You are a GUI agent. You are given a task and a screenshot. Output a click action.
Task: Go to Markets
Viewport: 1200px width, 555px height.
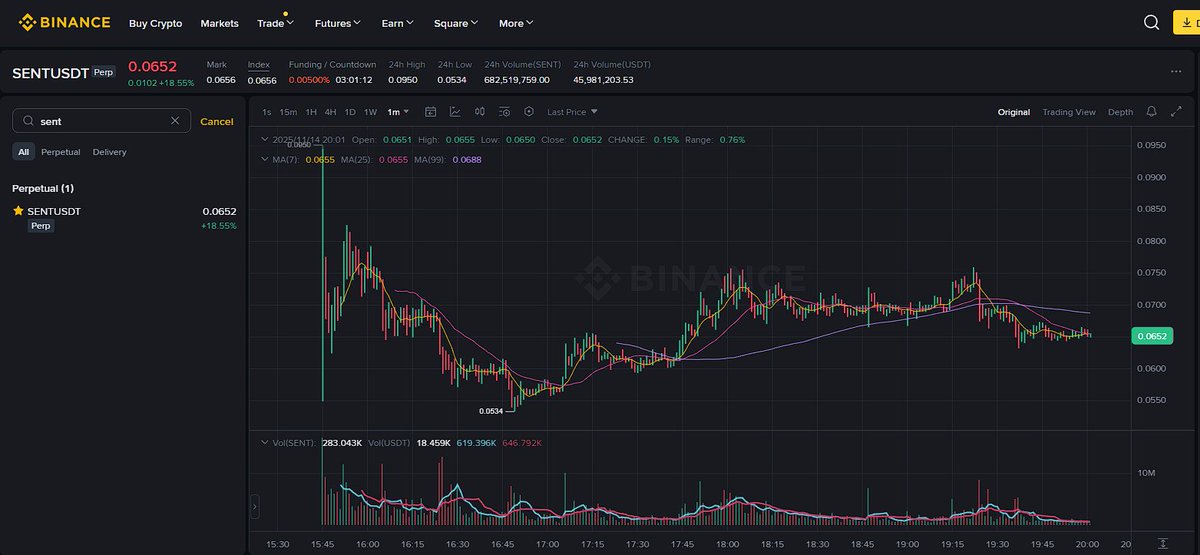pos(219,22)
